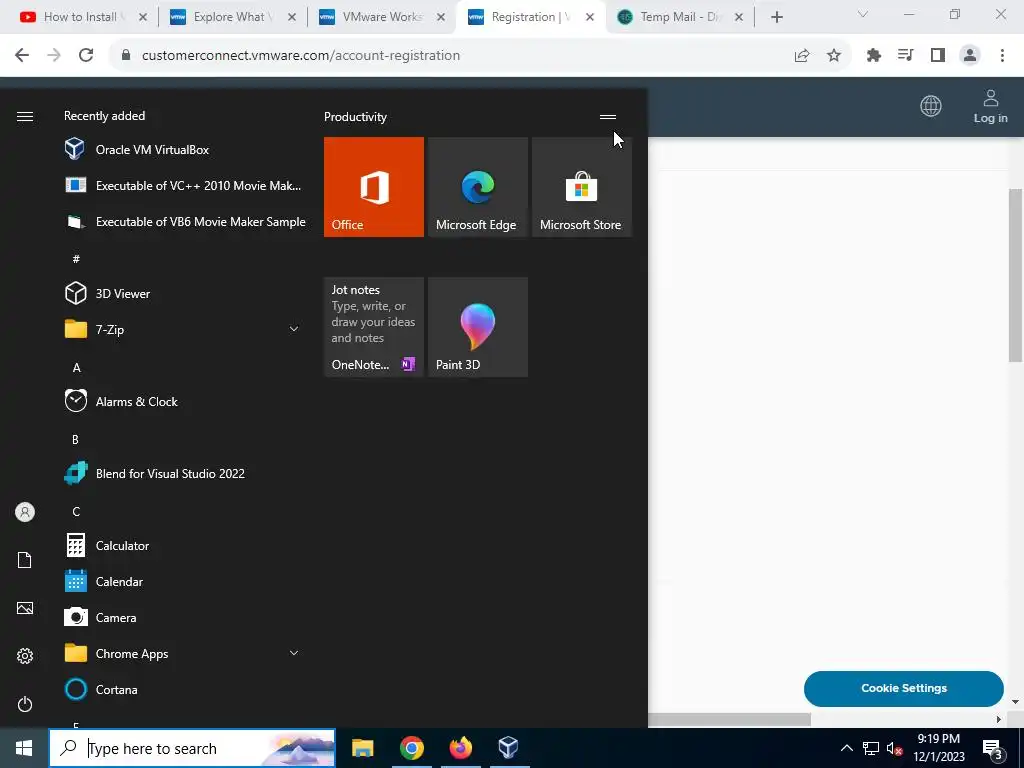Image resolution: width=1024 pixels, height=768 pixels.
Task: Open the user account icon in Start
Action: (x=25, y=512)
